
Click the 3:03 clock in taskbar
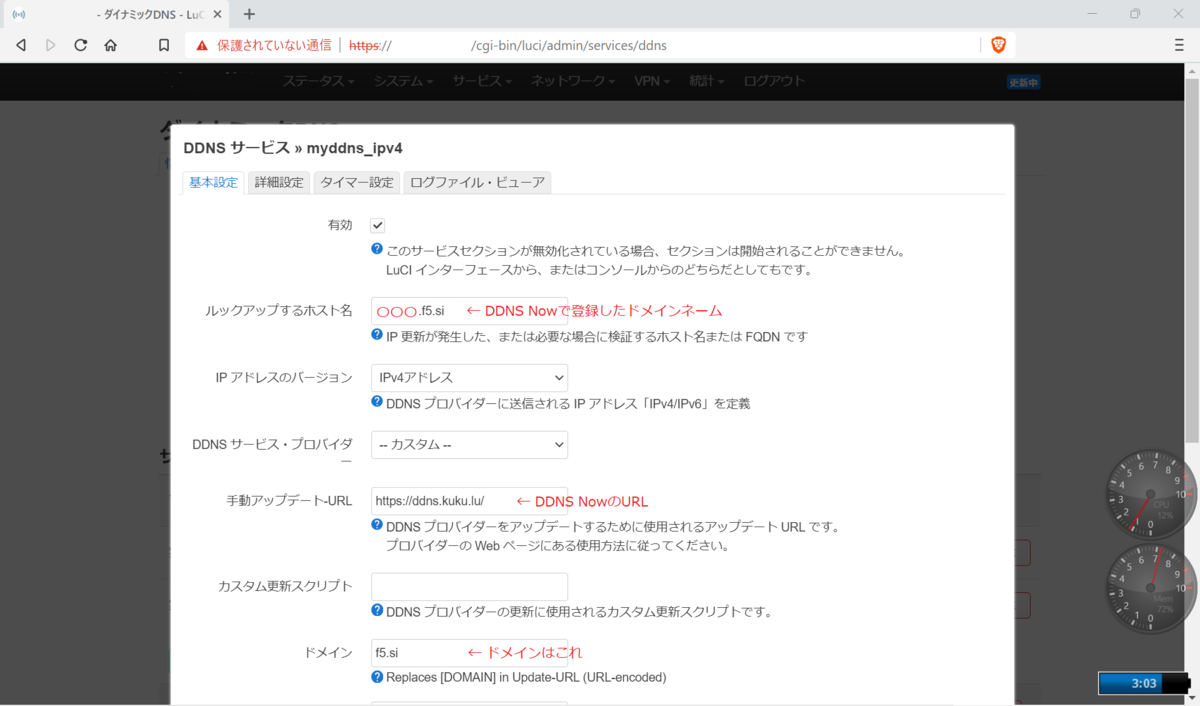tap(1144, 684)
